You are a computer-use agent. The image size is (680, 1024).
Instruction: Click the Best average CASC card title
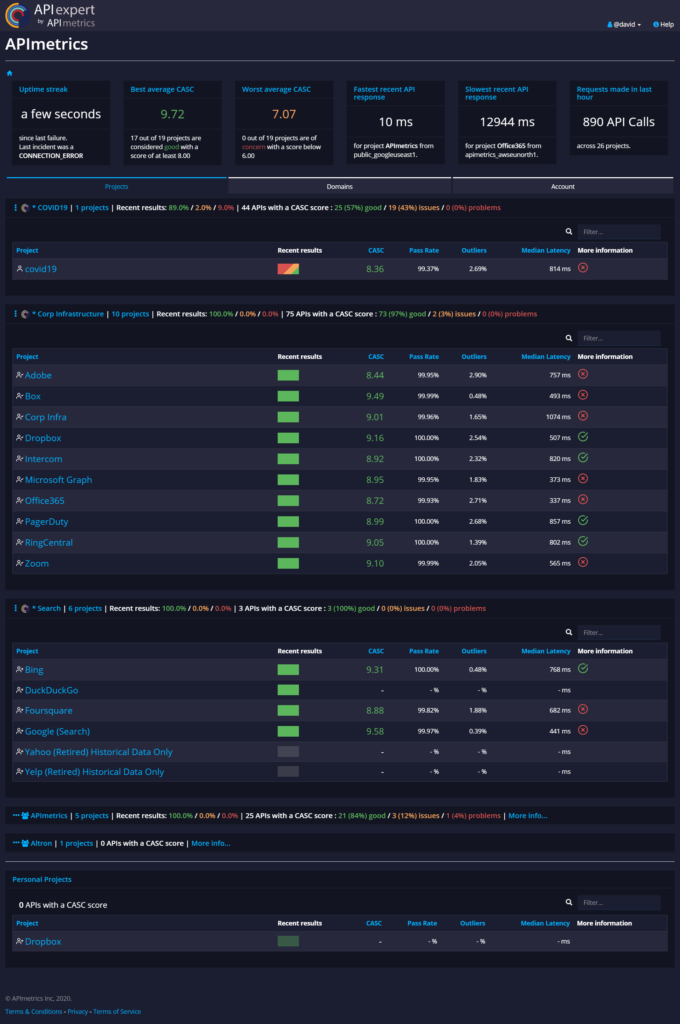162,89
